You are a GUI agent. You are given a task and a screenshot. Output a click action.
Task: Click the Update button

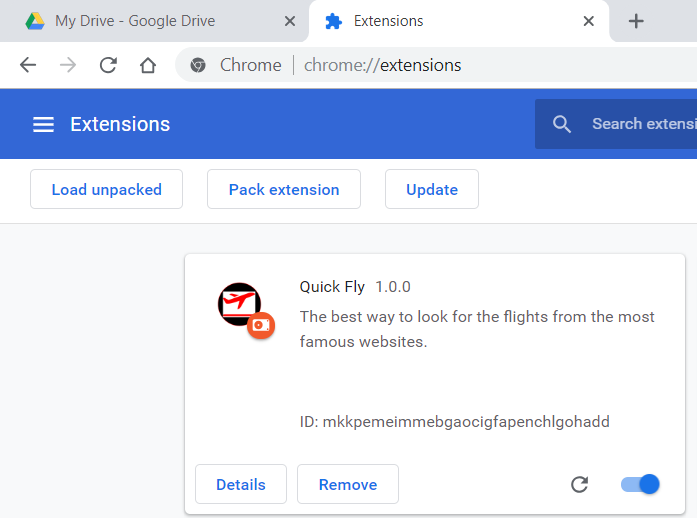pos(432,189)
